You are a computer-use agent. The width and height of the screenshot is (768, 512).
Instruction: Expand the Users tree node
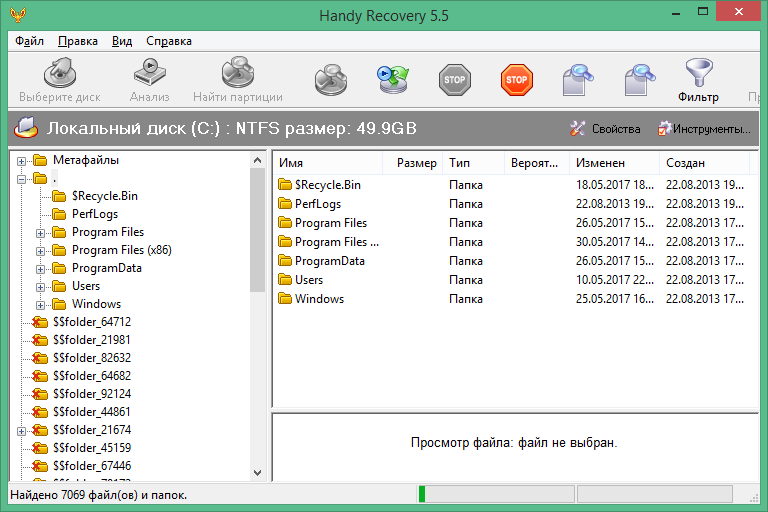[41, 287]
